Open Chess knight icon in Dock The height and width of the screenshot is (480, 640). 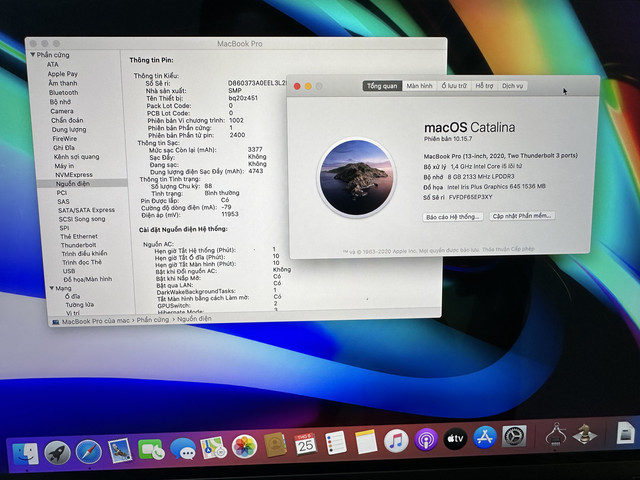point(584,434)
